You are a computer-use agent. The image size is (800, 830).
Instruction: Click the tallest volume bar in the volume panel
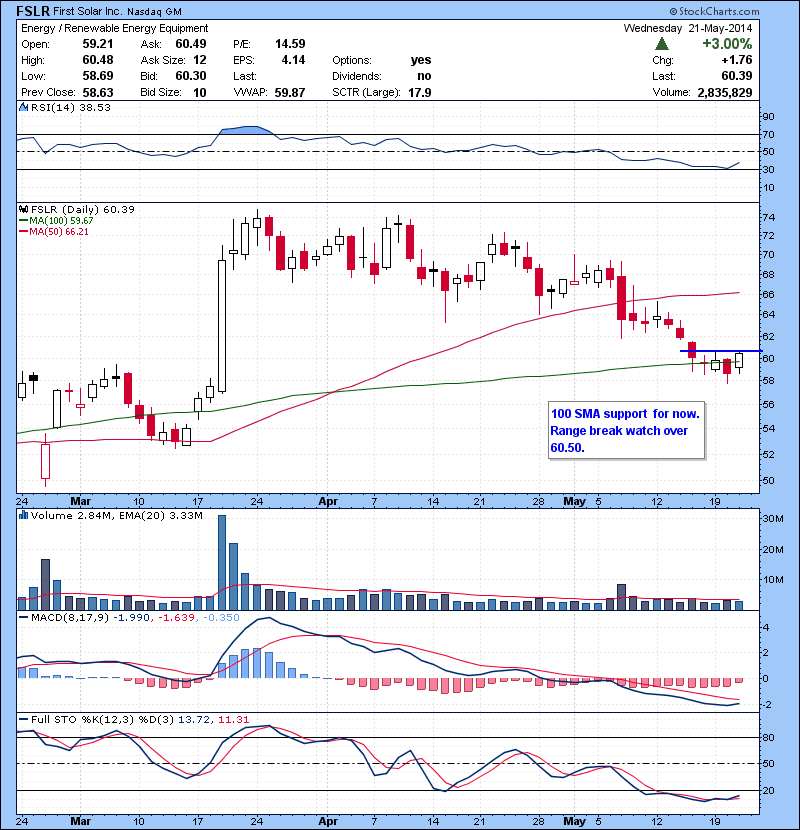click(x=222, y=563)
